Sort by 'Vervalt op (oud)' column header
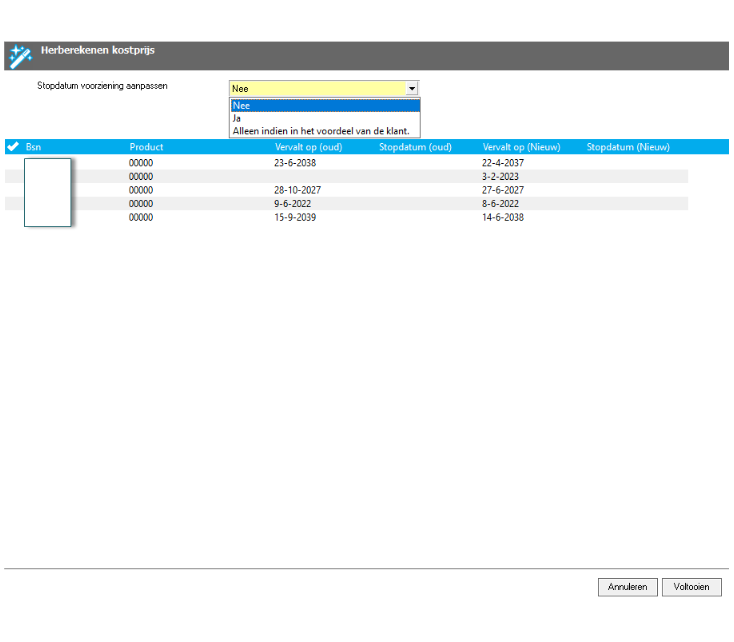The image size is (734, 642). (x=309, y=147)
